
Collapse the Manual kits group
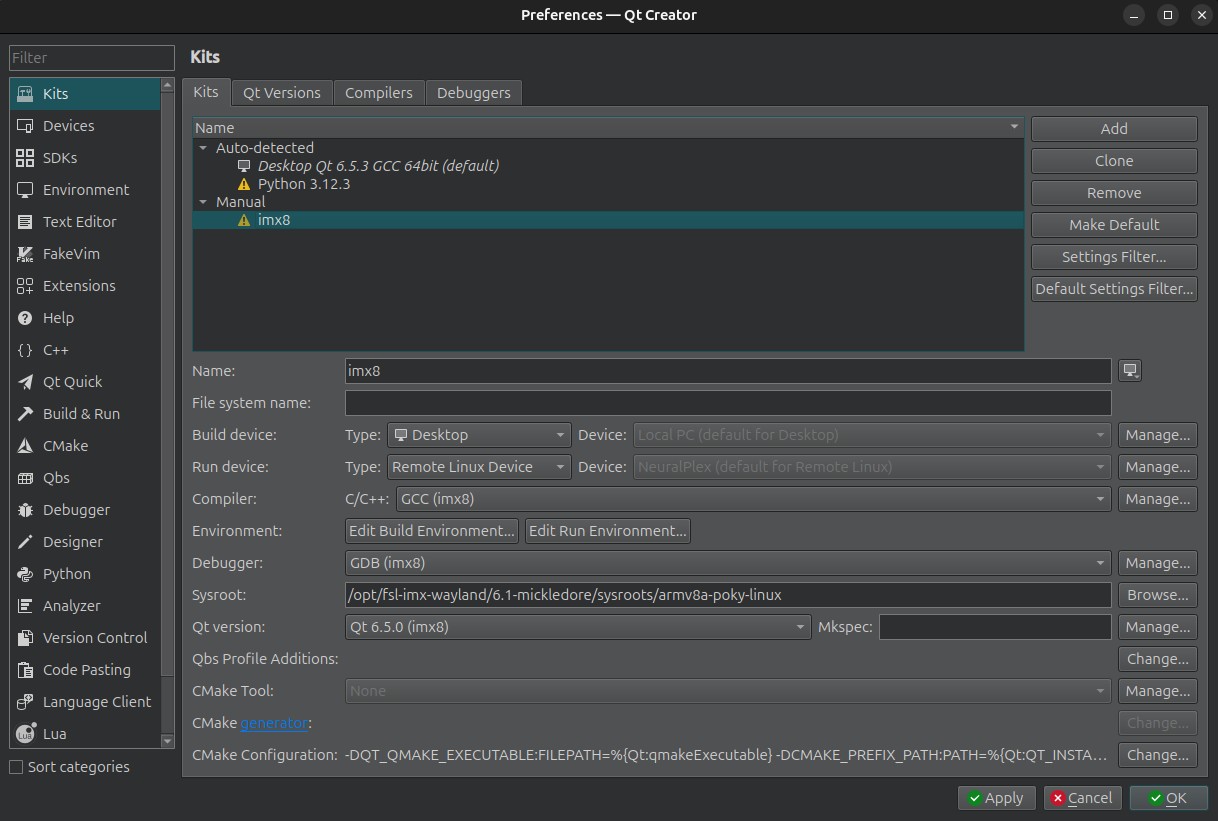click(x=204, y=202)
